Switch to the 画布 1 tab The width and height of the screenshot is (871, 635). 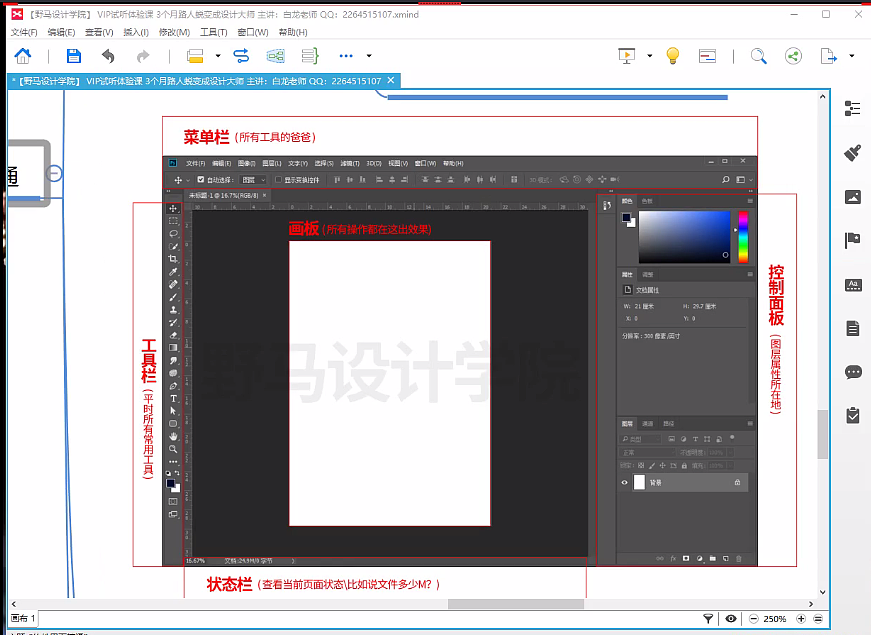[22, 618]
